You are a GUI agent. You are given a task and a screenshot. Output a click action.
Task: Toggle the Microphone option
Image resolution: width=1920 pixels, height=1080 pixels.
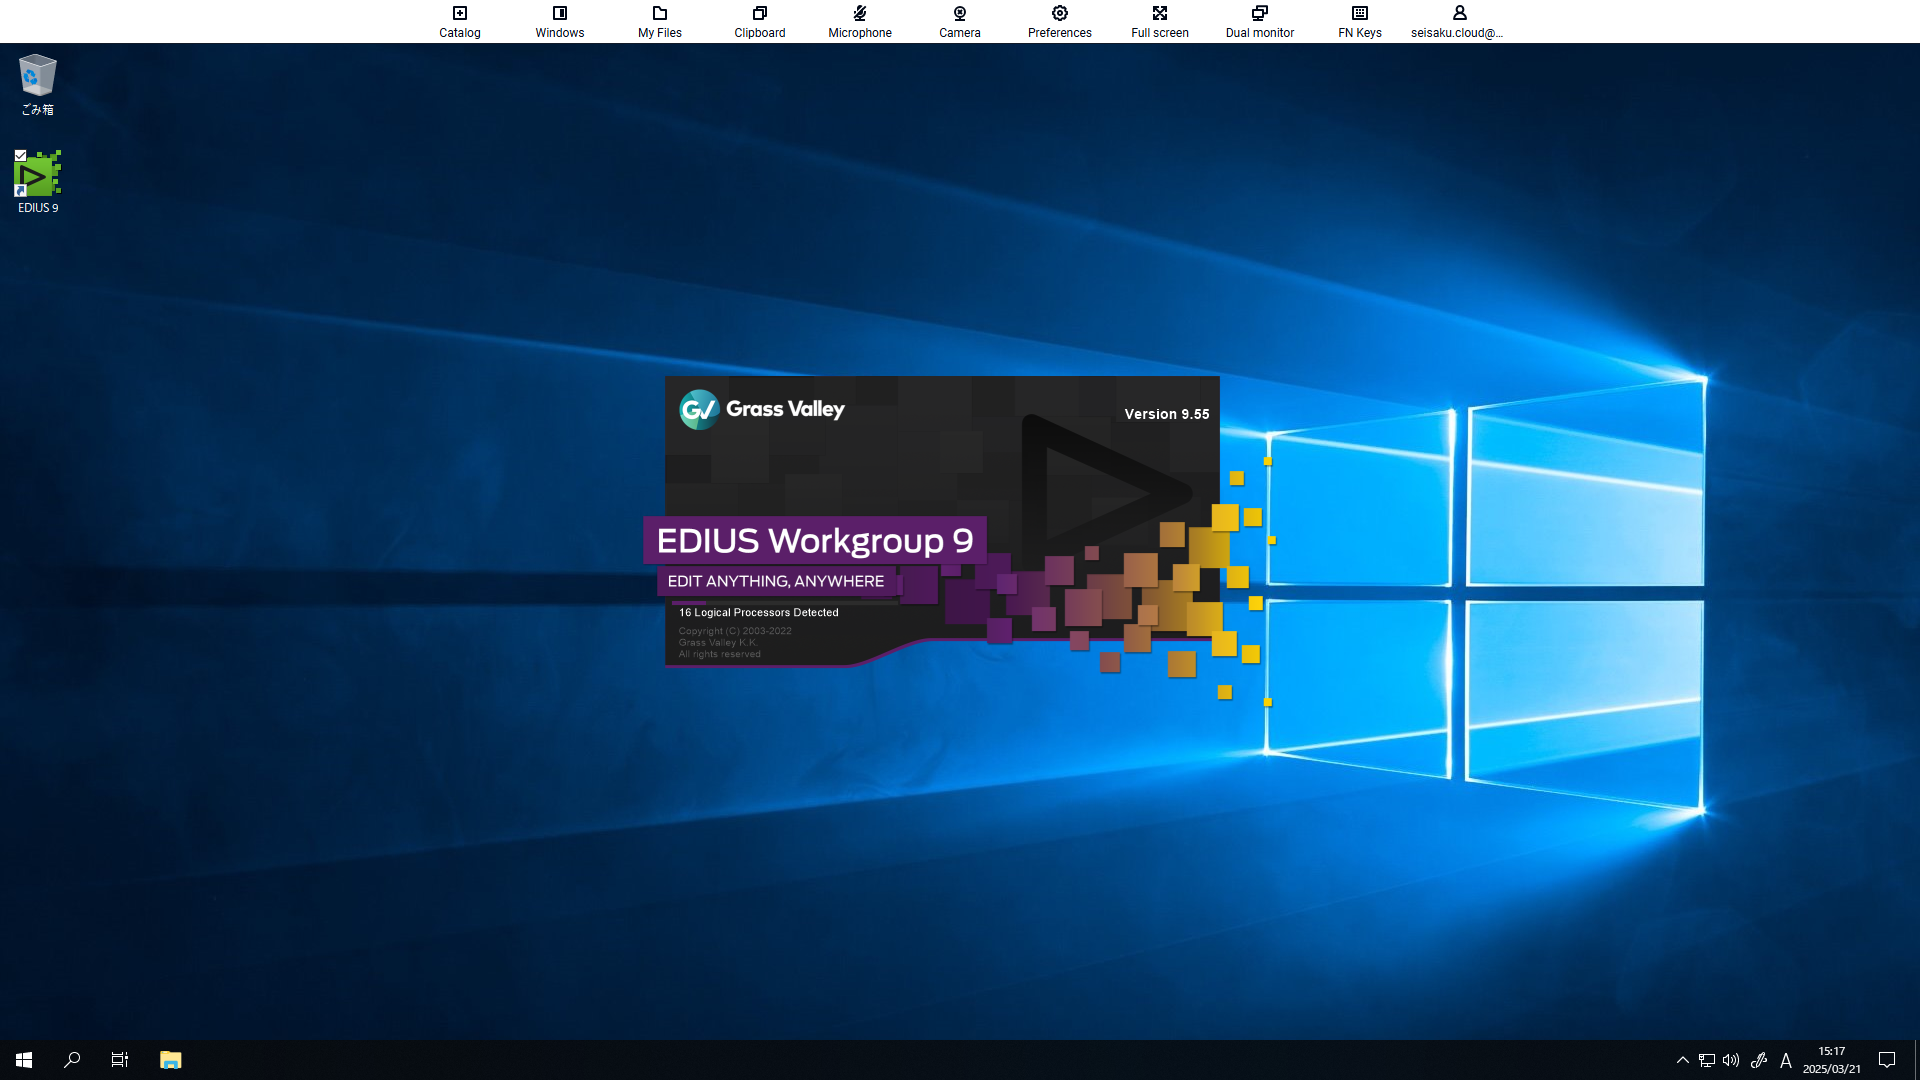click(860, 21)
